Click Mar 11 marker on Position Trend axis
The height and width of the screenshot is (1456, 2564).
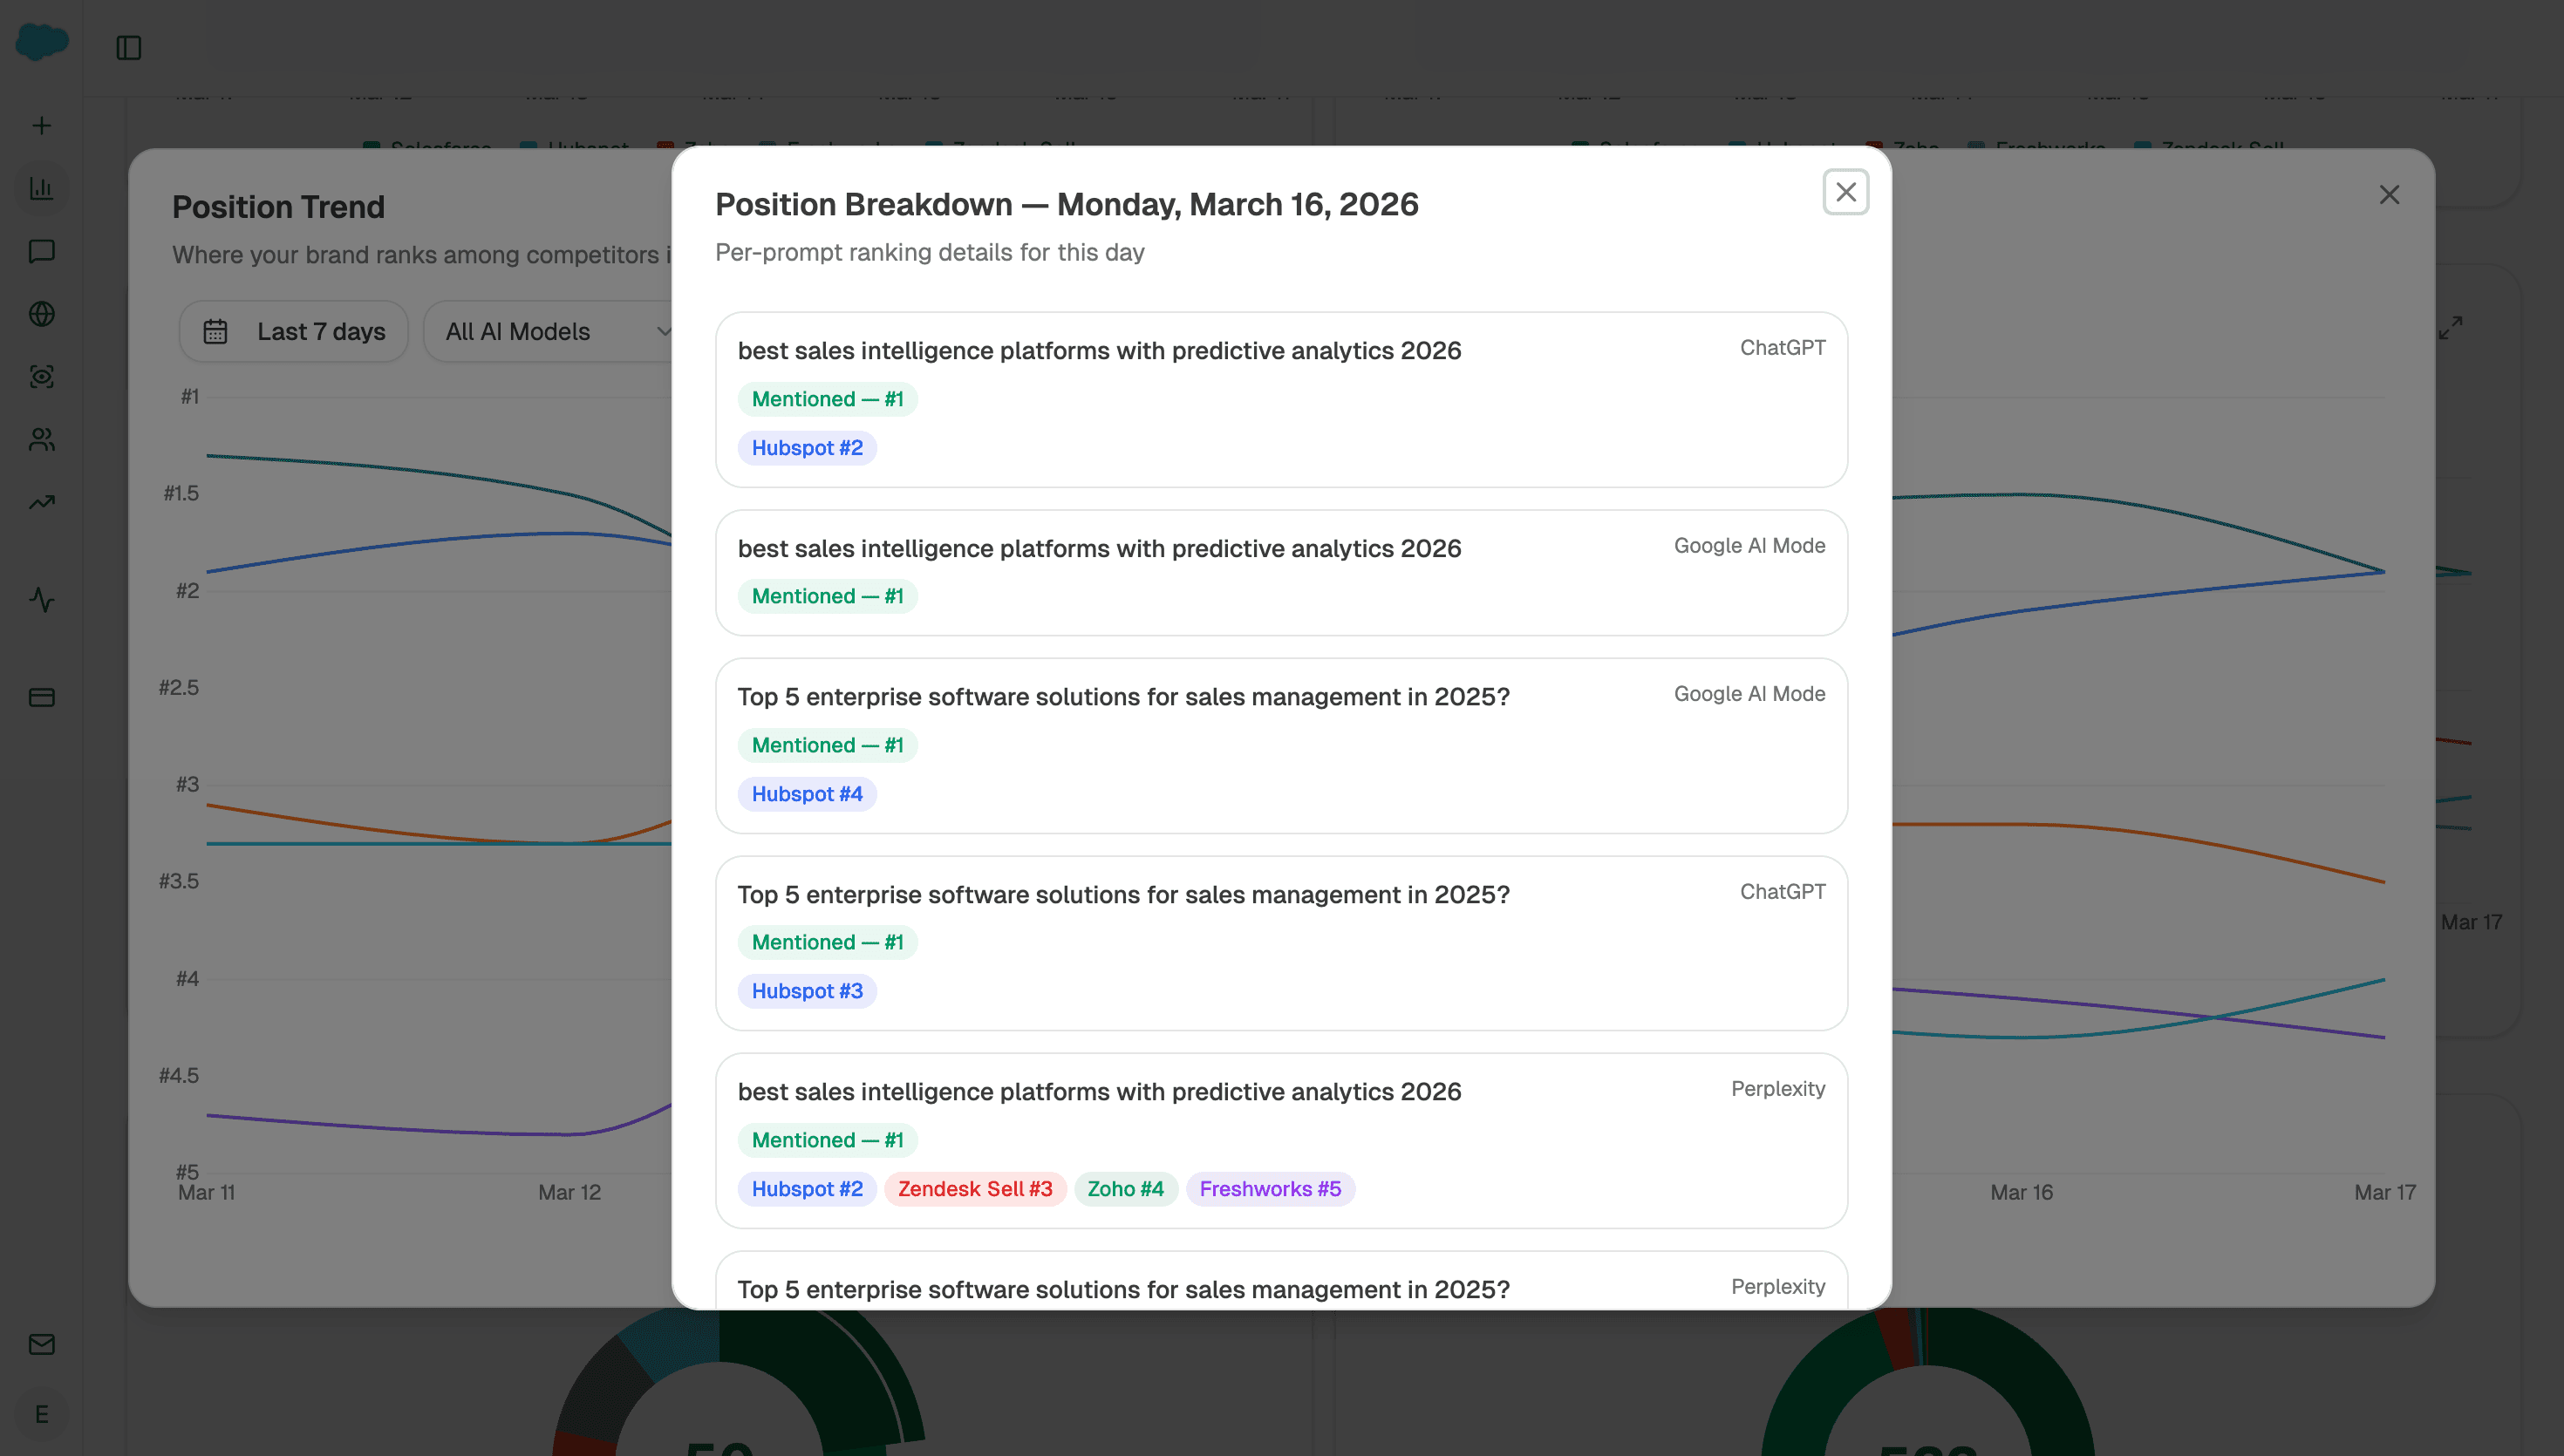click(206, 1192)
